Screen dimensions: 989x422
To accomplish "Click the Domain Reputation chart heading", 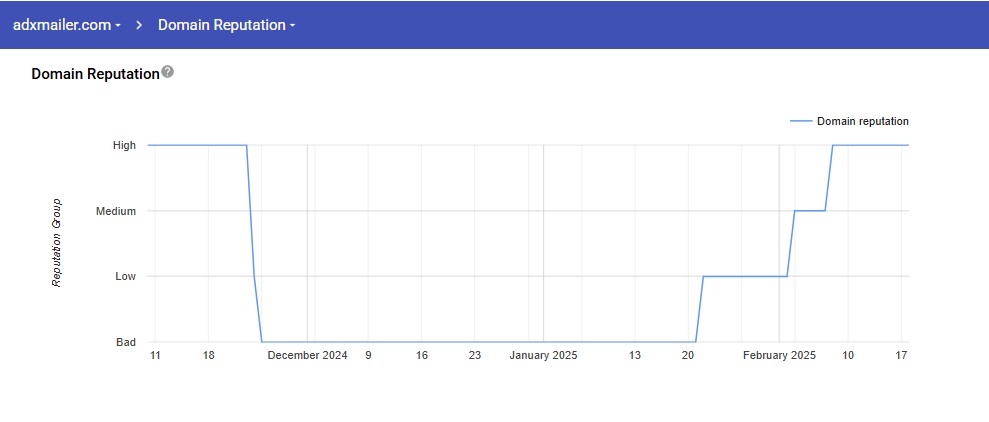I will tap(95, 74).
